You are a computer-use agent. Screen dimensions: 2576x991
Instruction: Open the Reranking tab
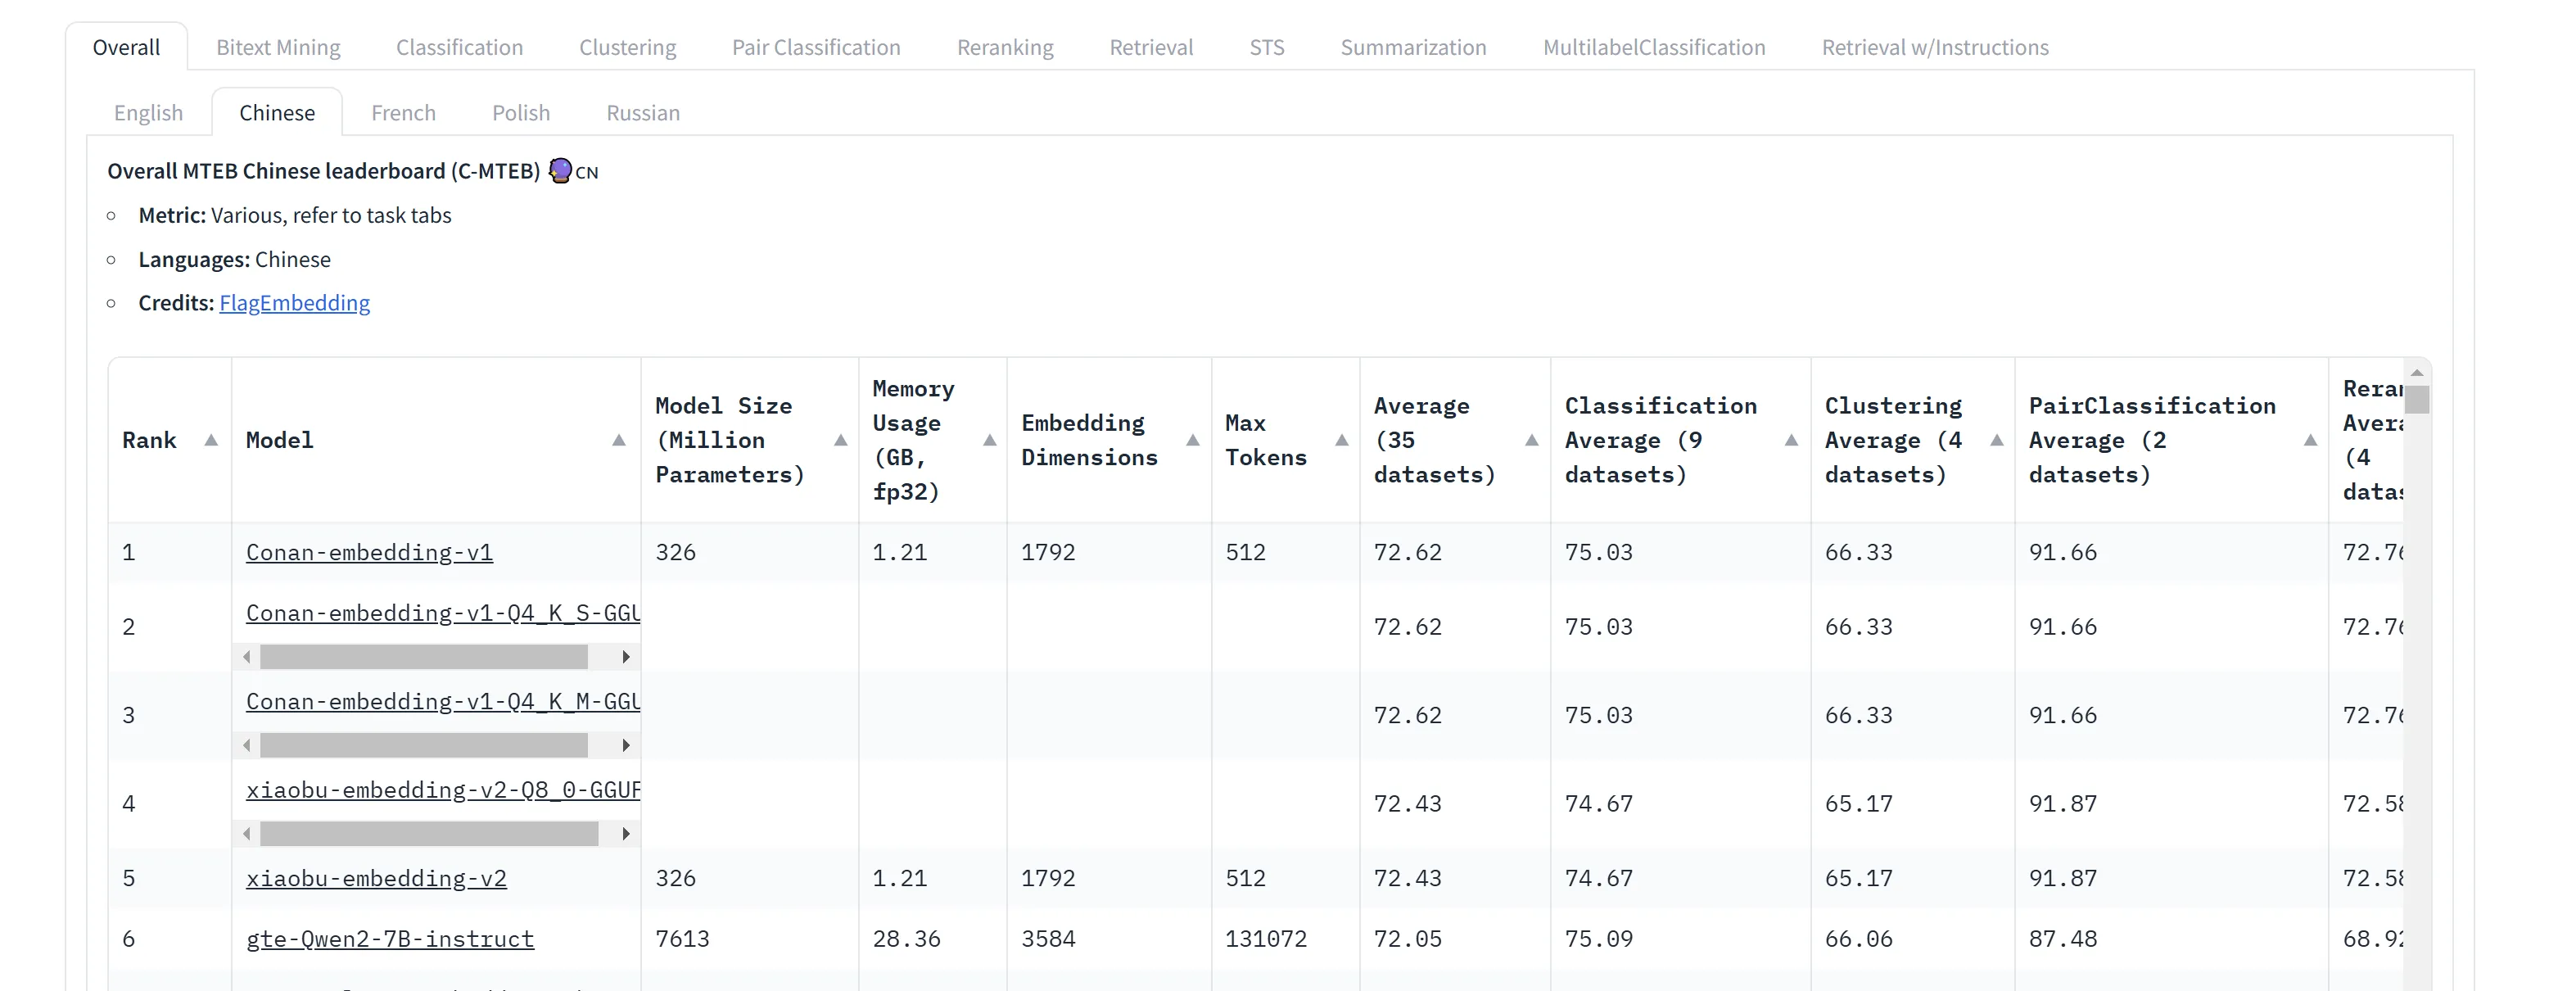[1005, 47]
